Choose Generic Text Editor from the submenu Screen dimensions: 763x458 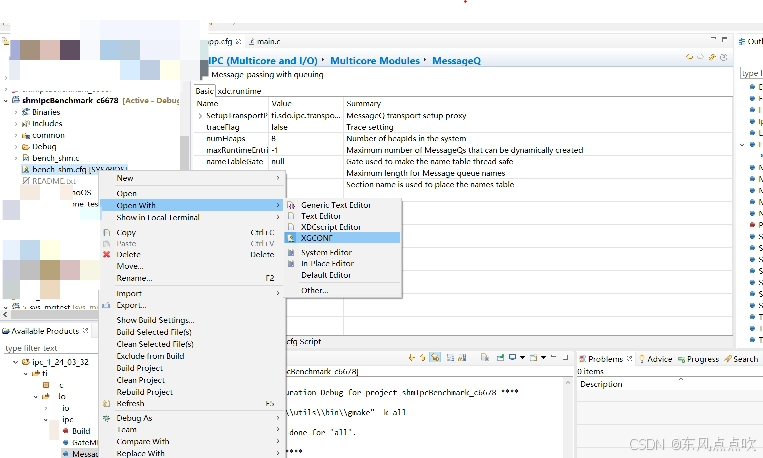(x=336, y=205)
